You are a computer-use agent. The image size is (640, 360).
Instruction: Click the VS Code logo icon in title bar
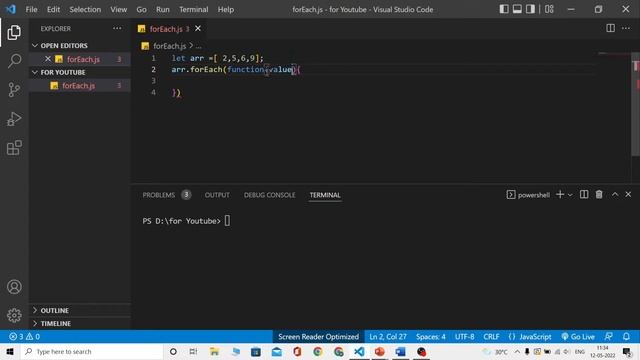pos(11,9)
